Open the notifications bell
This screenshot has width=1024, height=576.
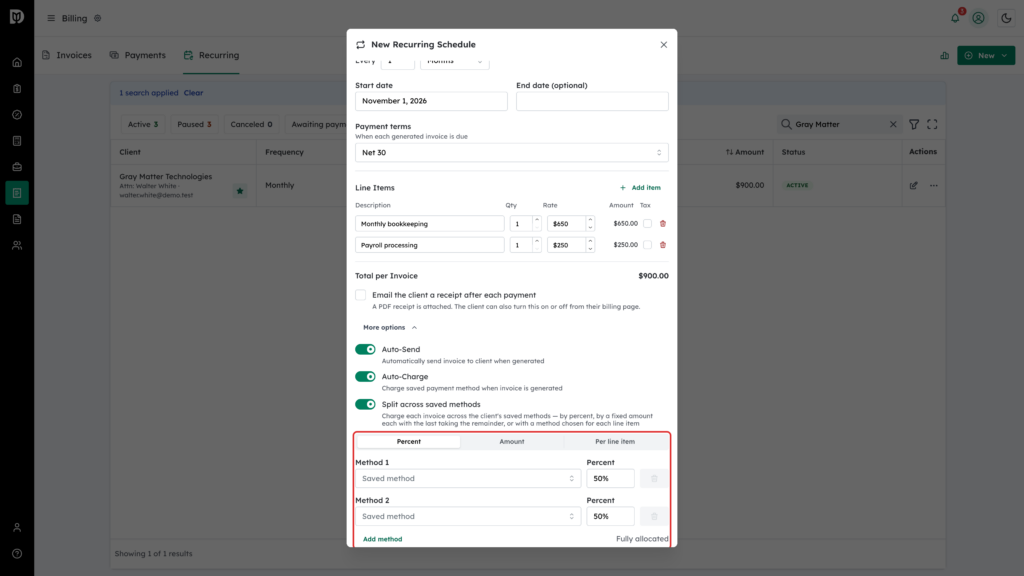(955, 18)
